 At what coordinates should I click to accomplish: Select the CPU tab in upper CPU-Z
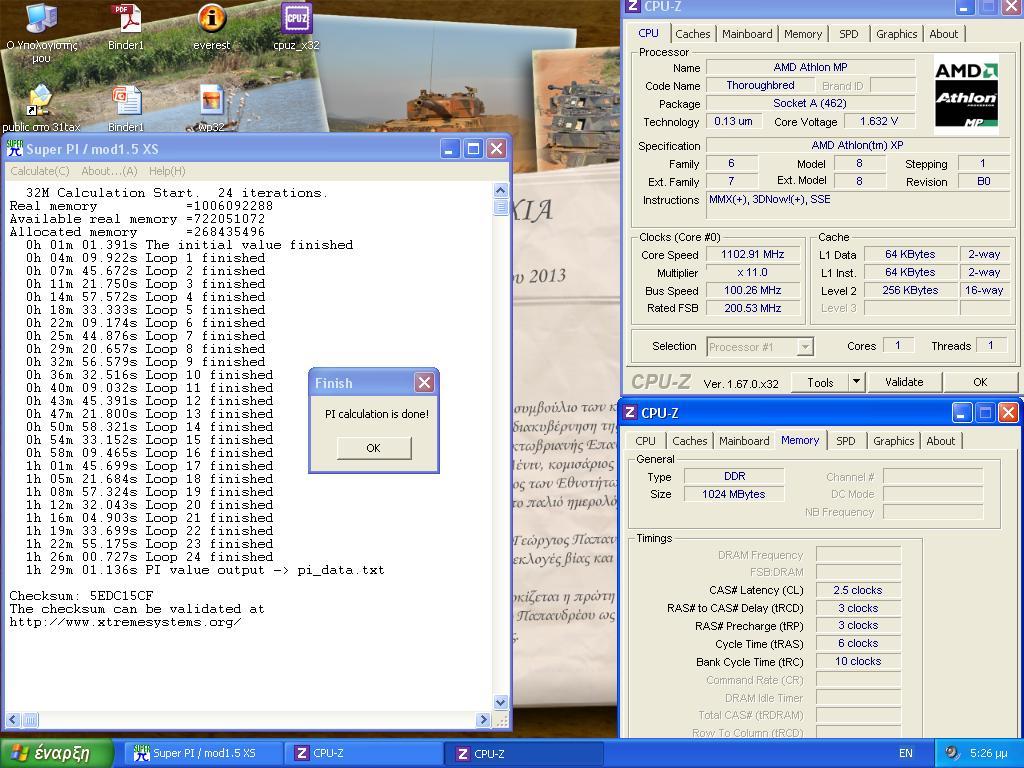648,33
